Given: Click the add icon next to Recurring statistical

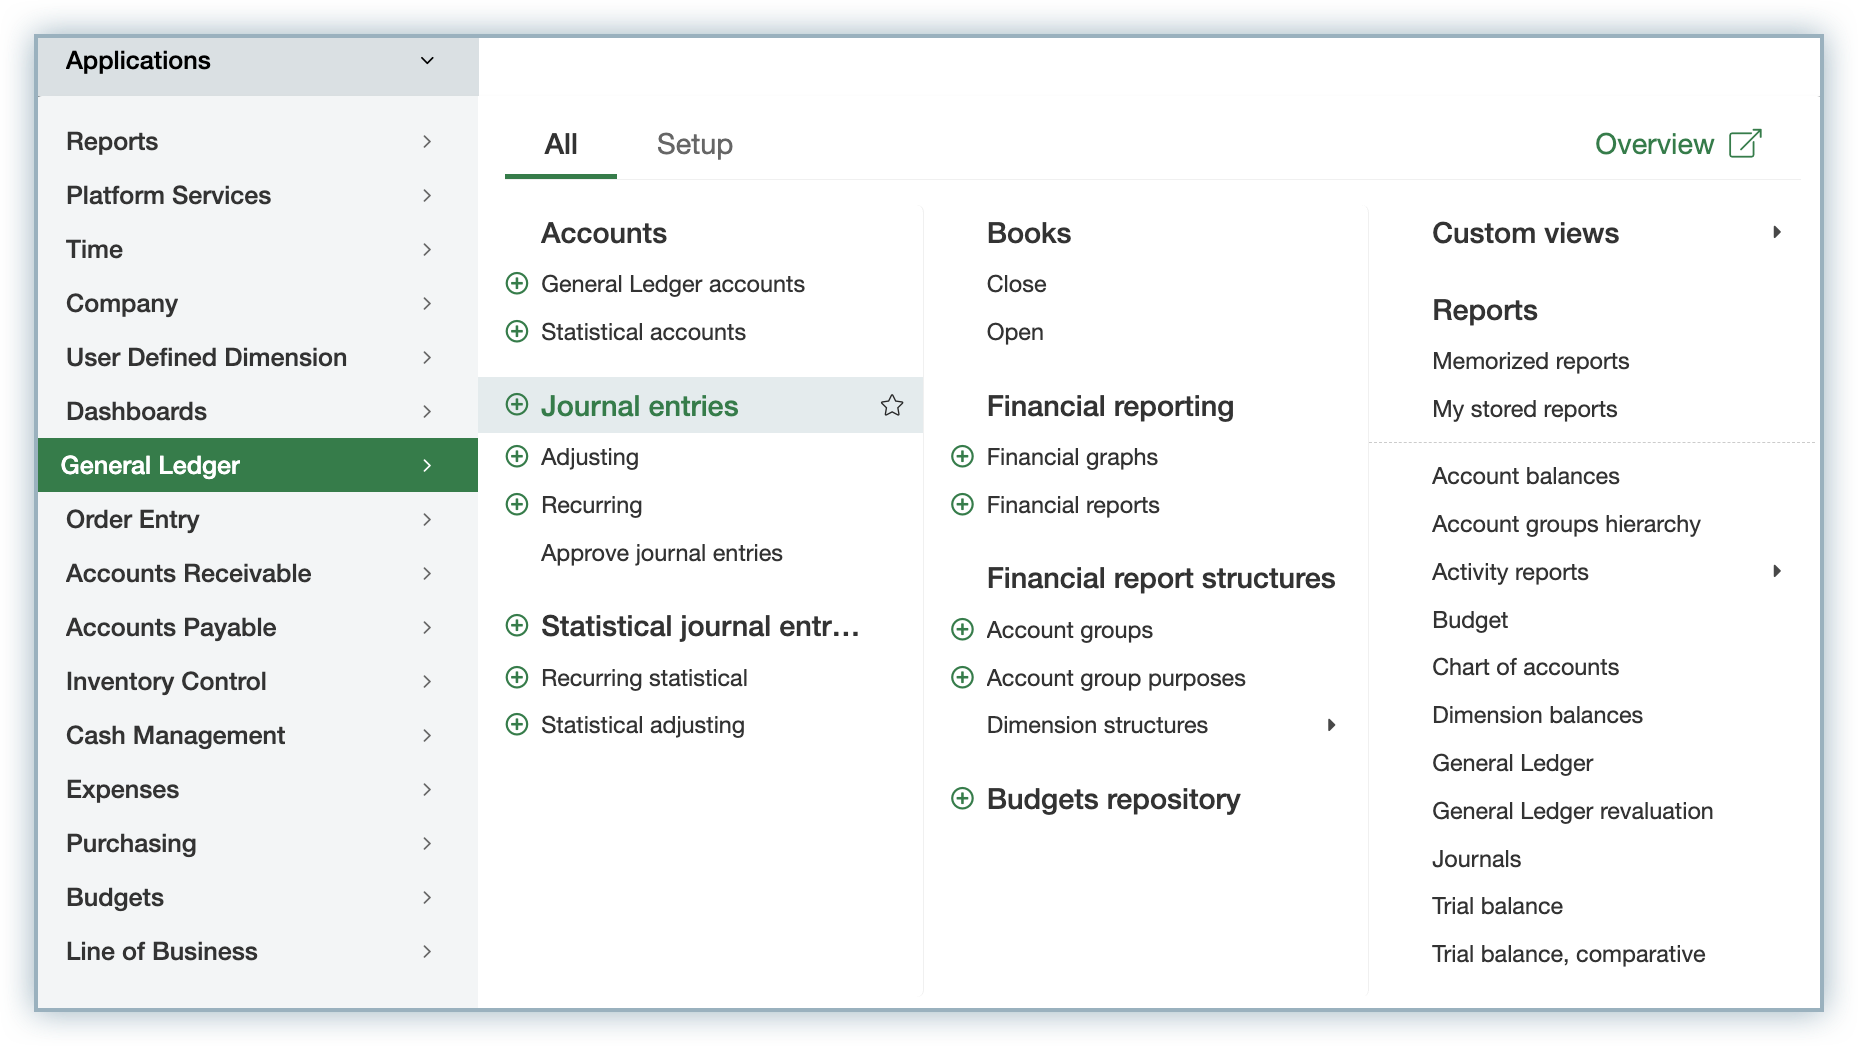Looking at the screenshot, I should tap(517, 678).
